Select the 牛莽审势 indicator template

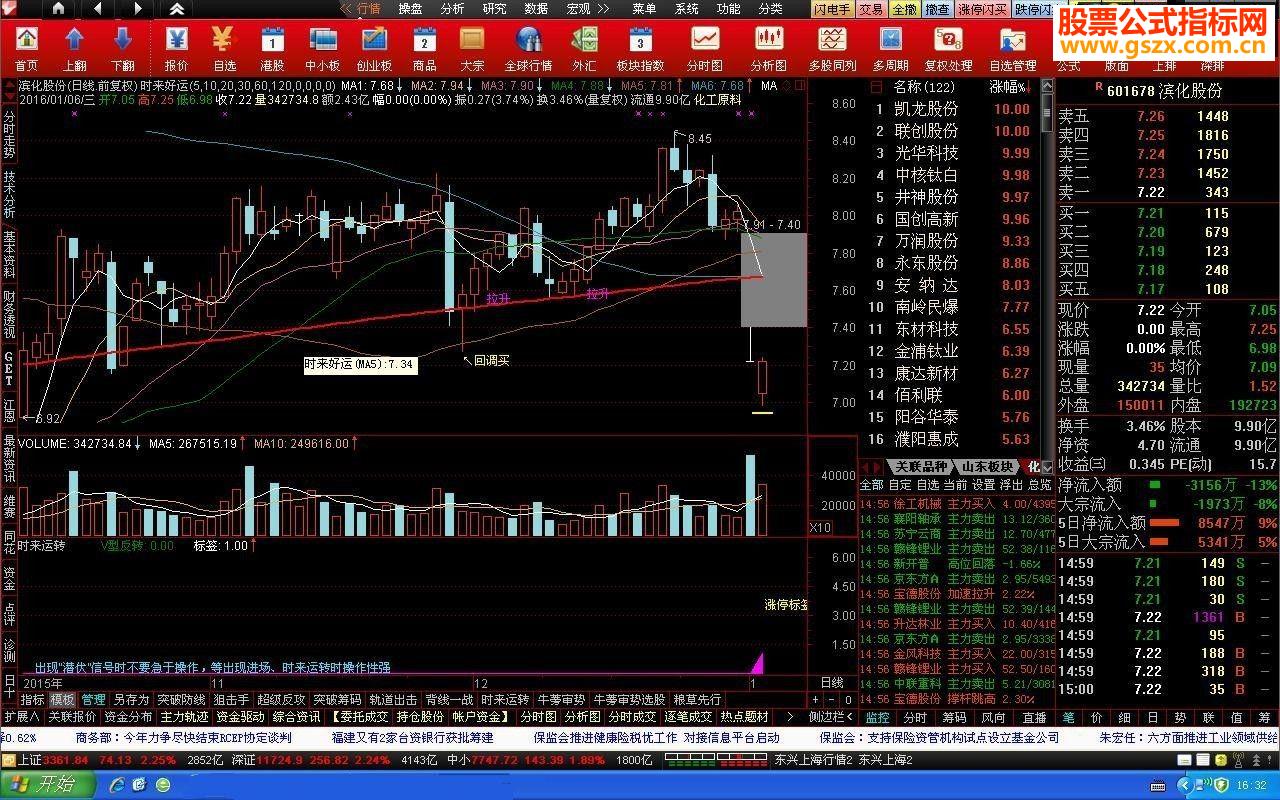561,699
